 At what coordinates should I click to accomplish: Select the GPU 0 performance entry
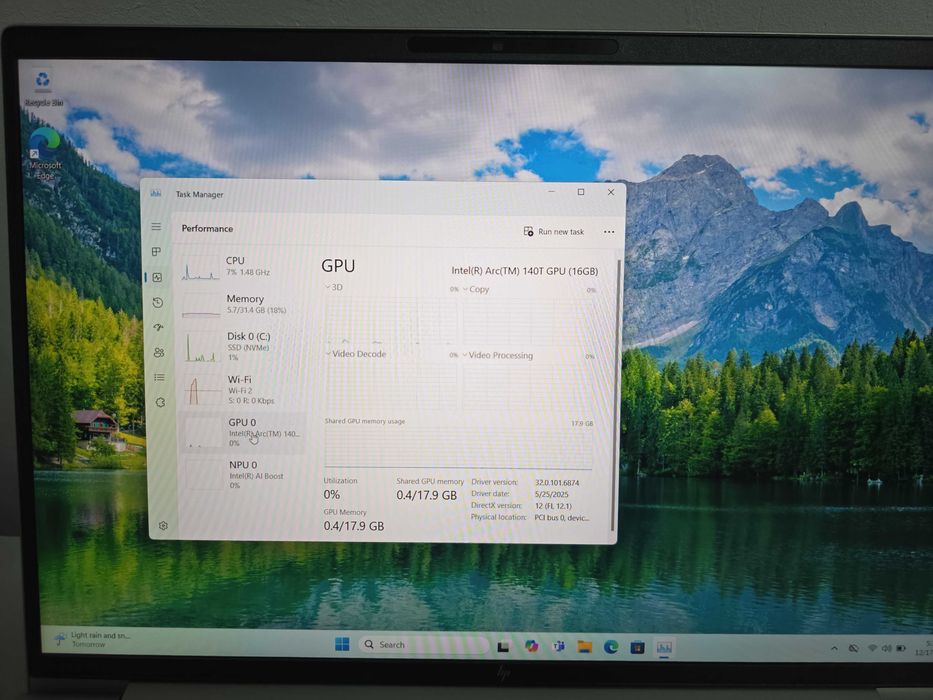tap(243, 433)
